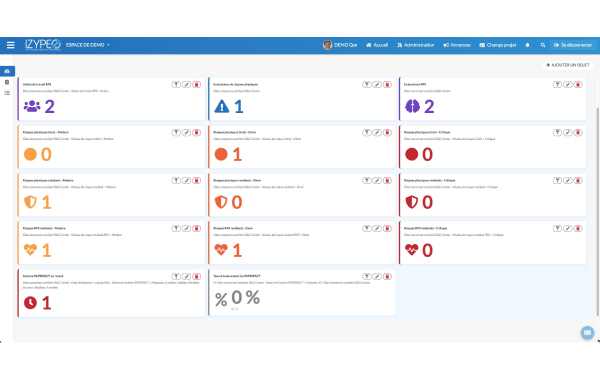Filter the Evaluations RPS card

[558, 85]
